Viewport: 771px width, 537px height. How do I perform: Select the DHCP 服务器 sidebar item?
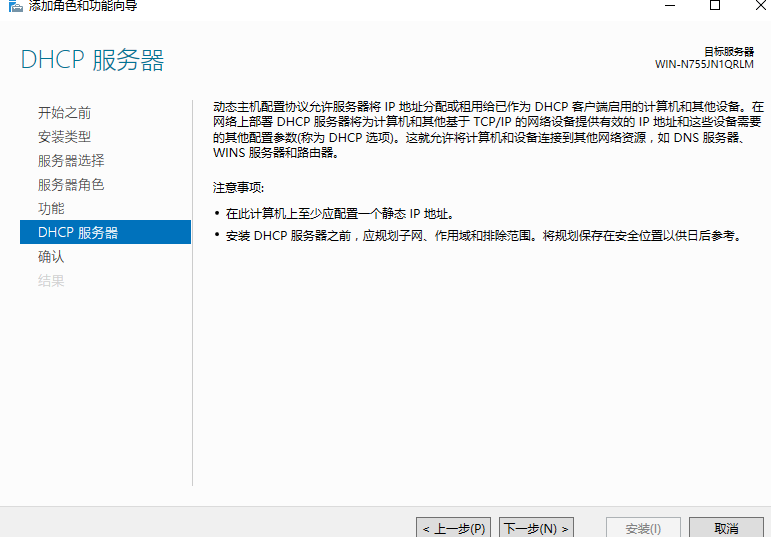coord(105,232)
